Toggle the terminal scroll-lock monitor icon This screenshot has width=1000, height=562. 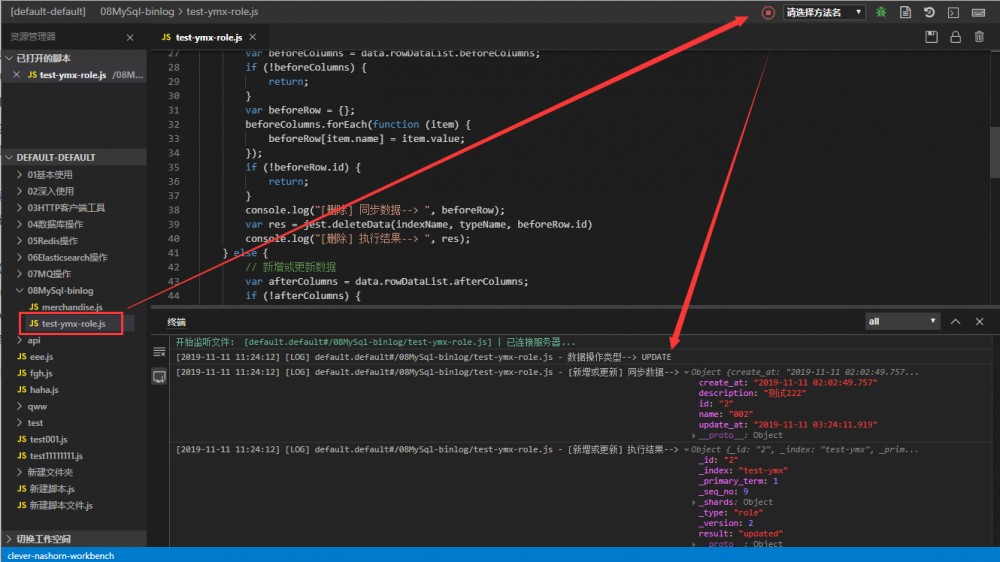[x=158, y=376]
